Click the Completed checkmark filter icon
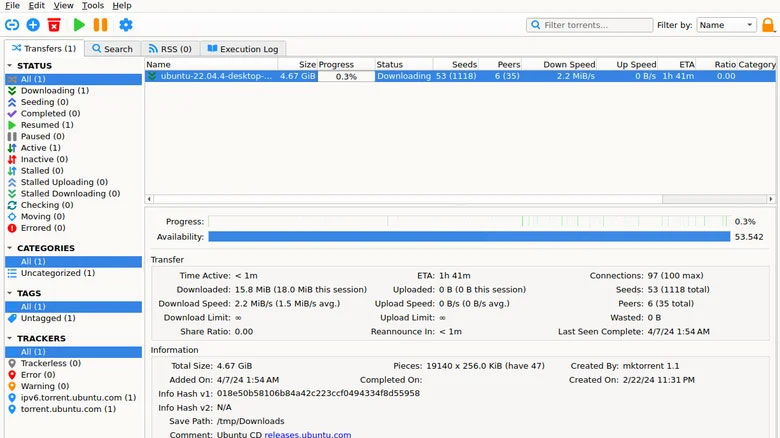The width and height of the screenshot is (780, 438). tap(12, 113)
